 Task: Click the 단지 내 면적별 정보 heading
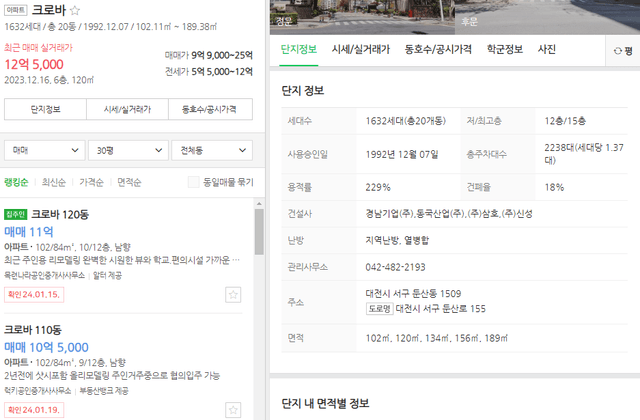coord(325,404)
